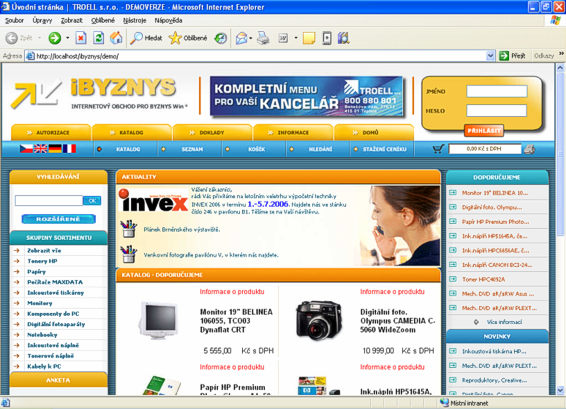This screenshot has width=566, height=409.
Task: Select the French flag language icon
Action: pyautogui.click(x=69, y=149)
